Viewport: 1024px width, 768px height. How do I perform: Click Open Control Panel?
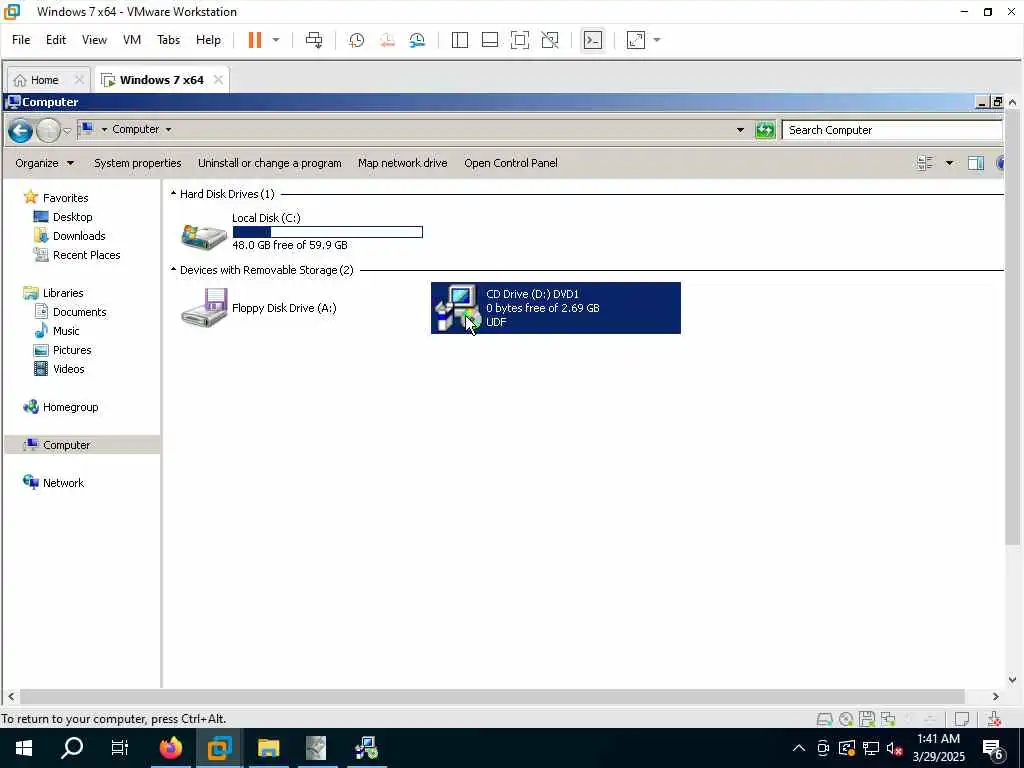coord(511,163)
